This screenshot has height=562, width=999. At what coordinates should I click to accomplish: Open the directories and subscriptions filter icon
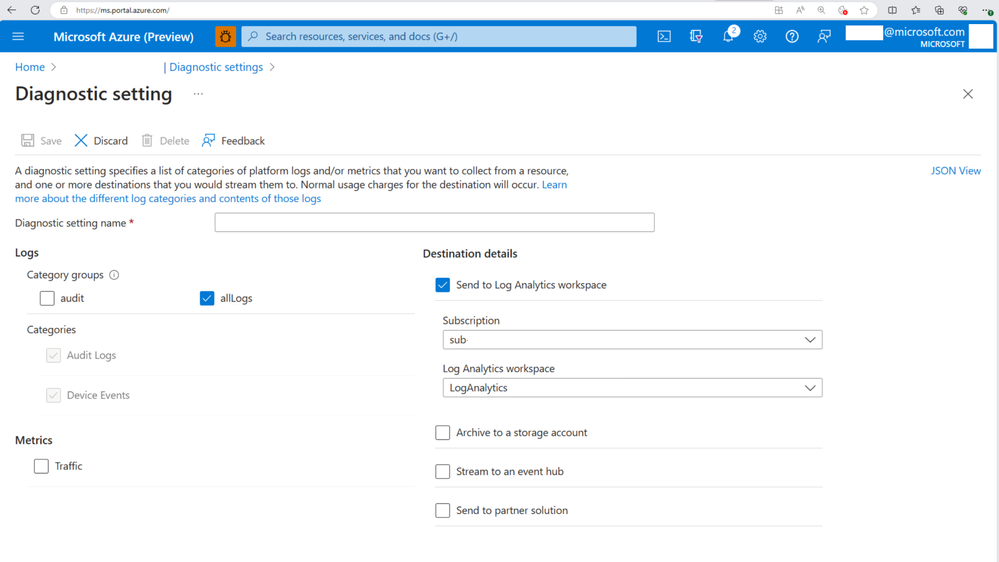pyautogui.click(x=696, y=36)
